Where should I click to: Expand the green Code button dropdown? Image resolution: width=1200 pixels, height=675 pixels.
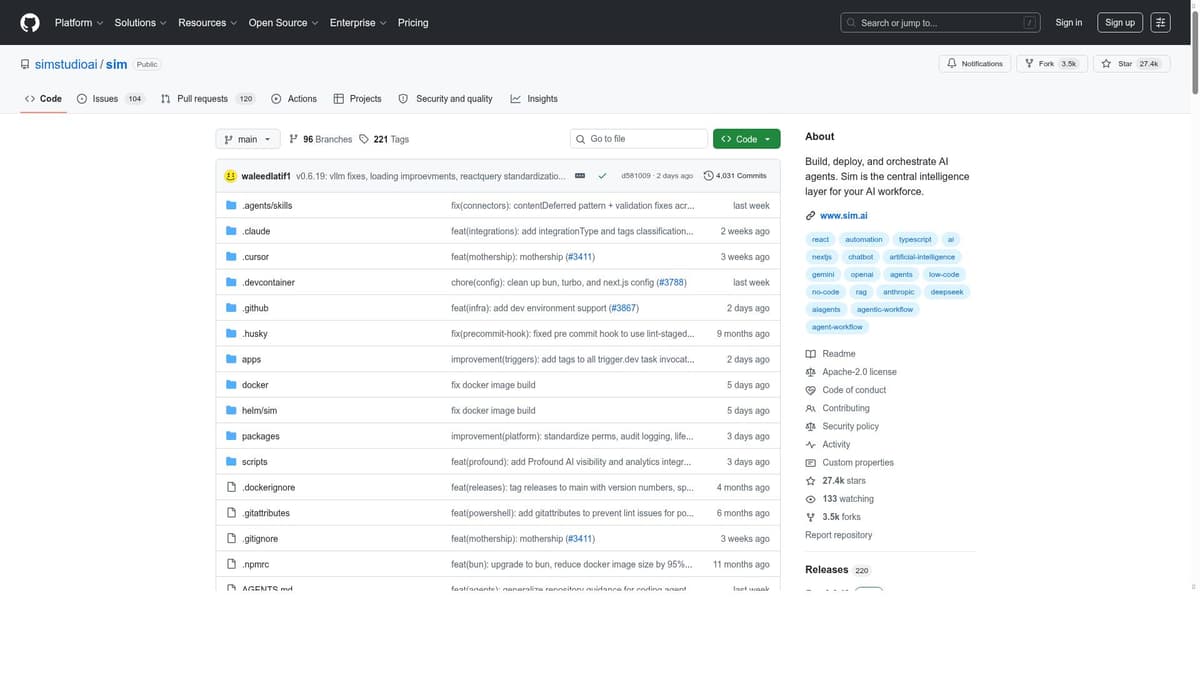click(747, 139)
